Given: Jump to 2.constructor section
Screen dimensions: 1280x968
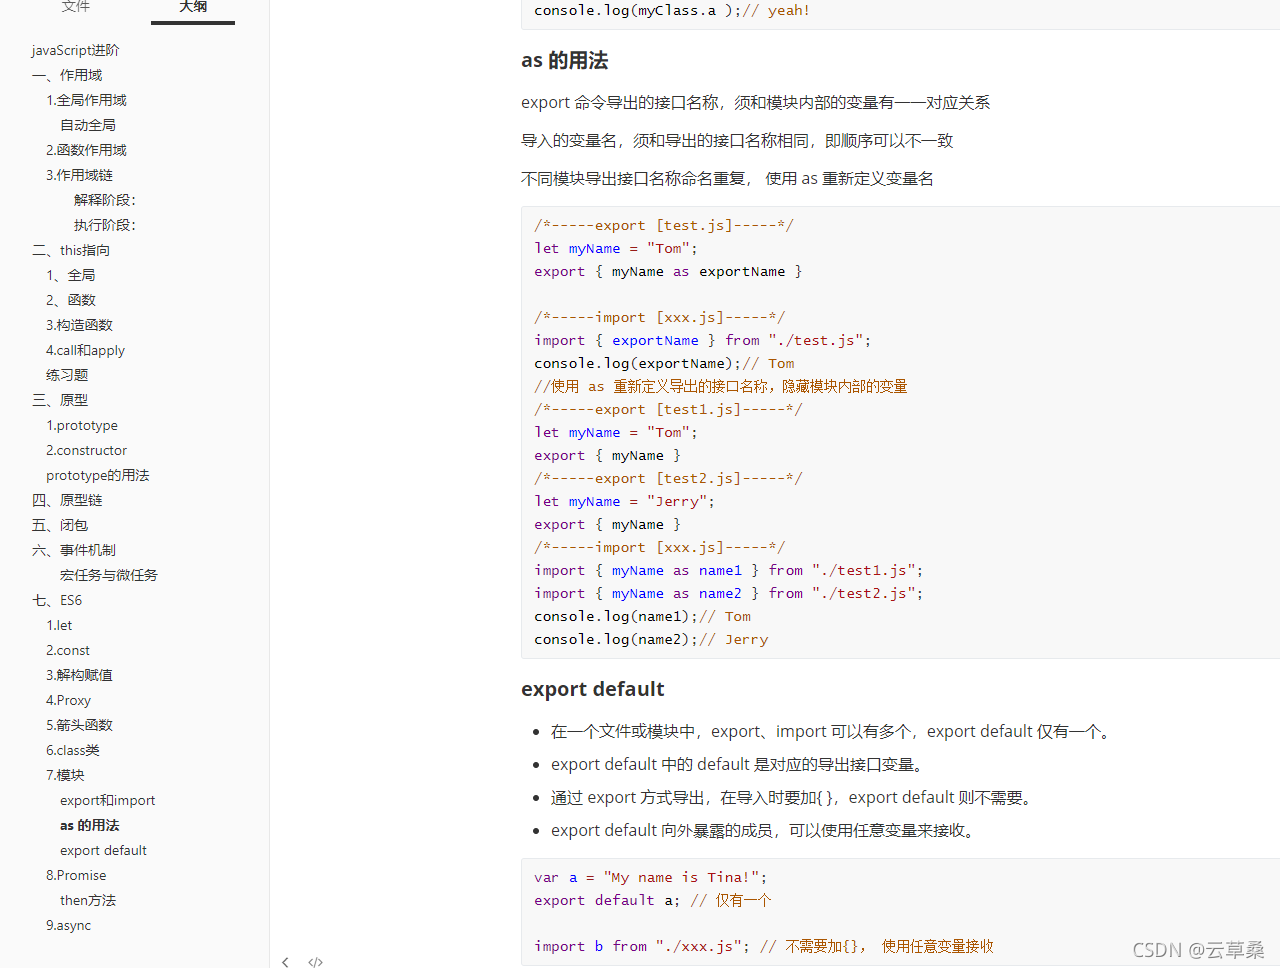Looking at the screenshot, I should point(86,450).
